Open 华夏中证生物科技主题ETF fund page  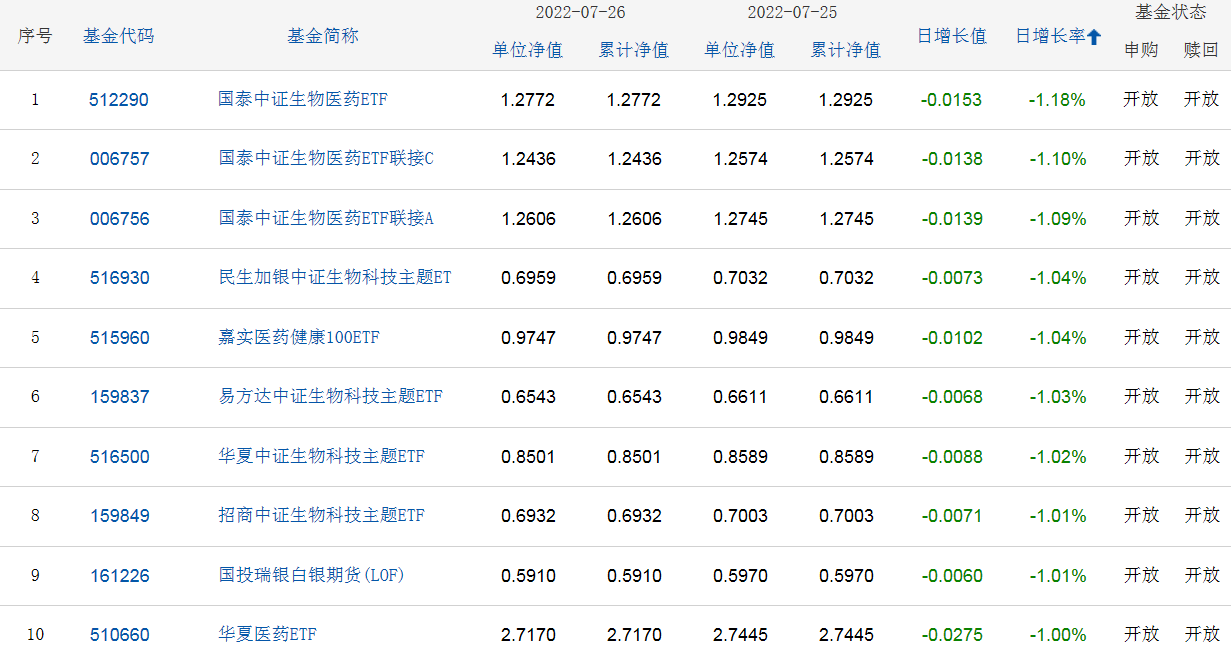pyautogui.click(x=321, y=456)
